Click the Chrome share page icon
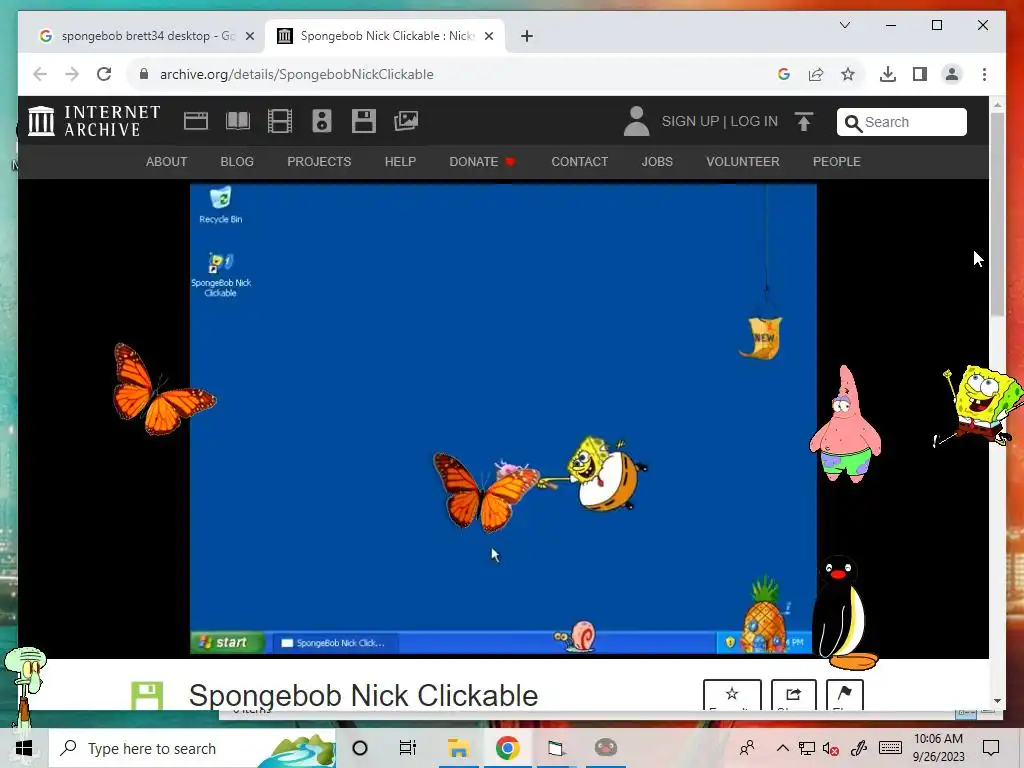Viewport: 1024px width, 768px height. 816,74
